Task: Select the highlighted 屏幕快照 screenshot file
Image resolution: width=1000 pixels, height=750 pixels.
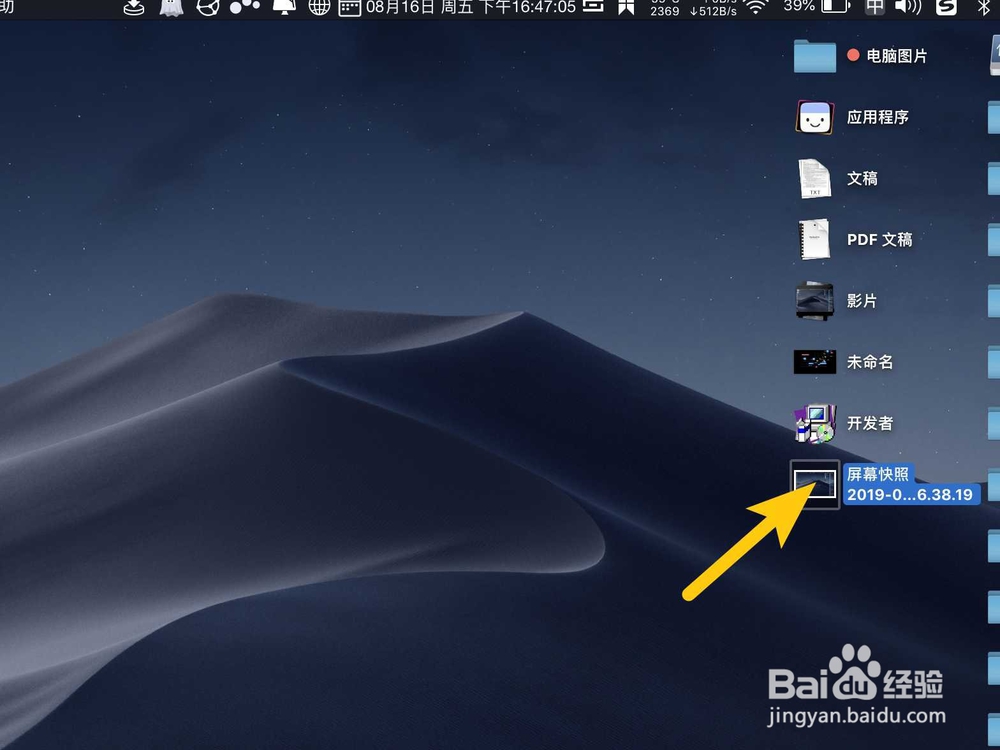Action: tap(813, 483)
